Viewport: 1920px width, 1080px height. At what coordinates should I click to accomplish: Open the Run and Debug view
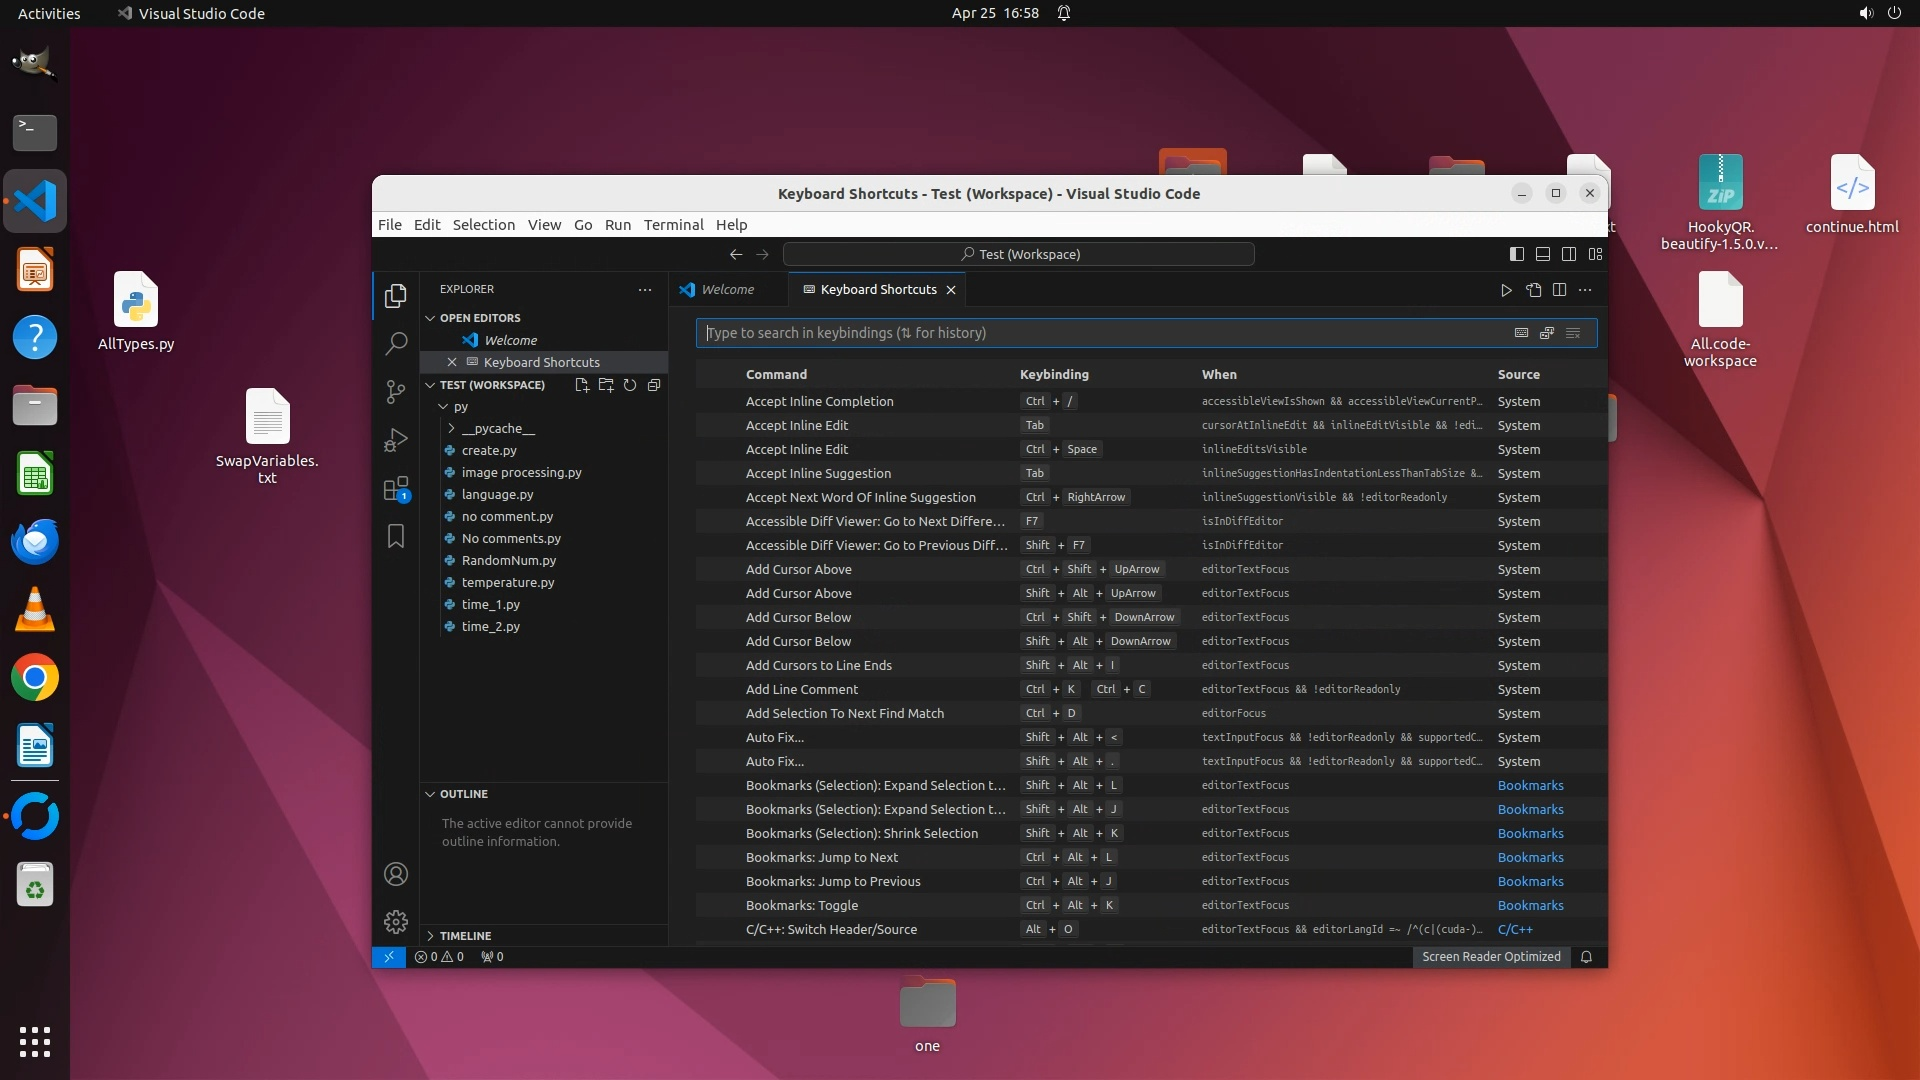[396, 440]
